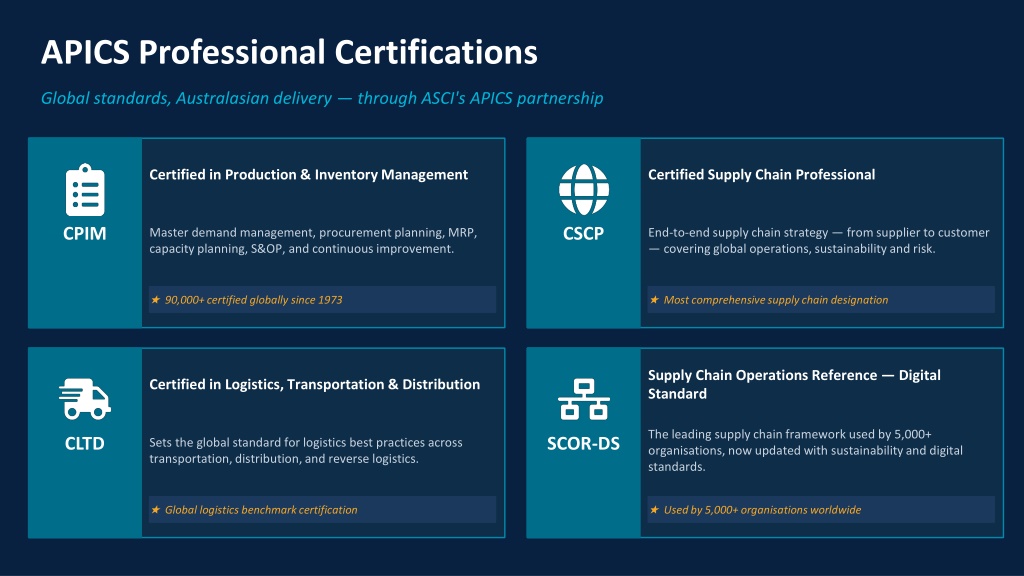The width and height of the screenshot is (1024, 576).
Task: Select the 'APICS Professional Certifications' title
Action: click(x=289, y=52)
